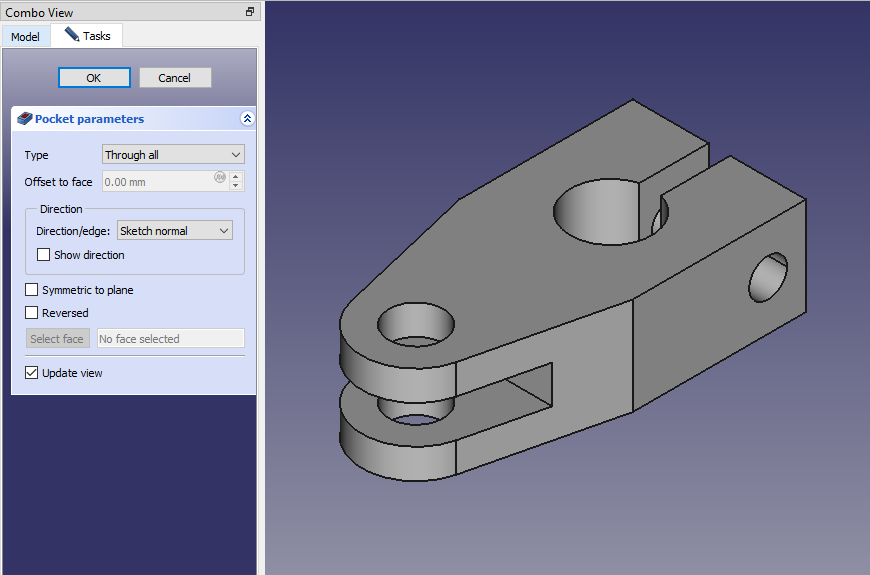Image resolution: width=870 pixels, height=575 pixels.
Task: Toggle the Reversed checkbox
Action: 32,313
